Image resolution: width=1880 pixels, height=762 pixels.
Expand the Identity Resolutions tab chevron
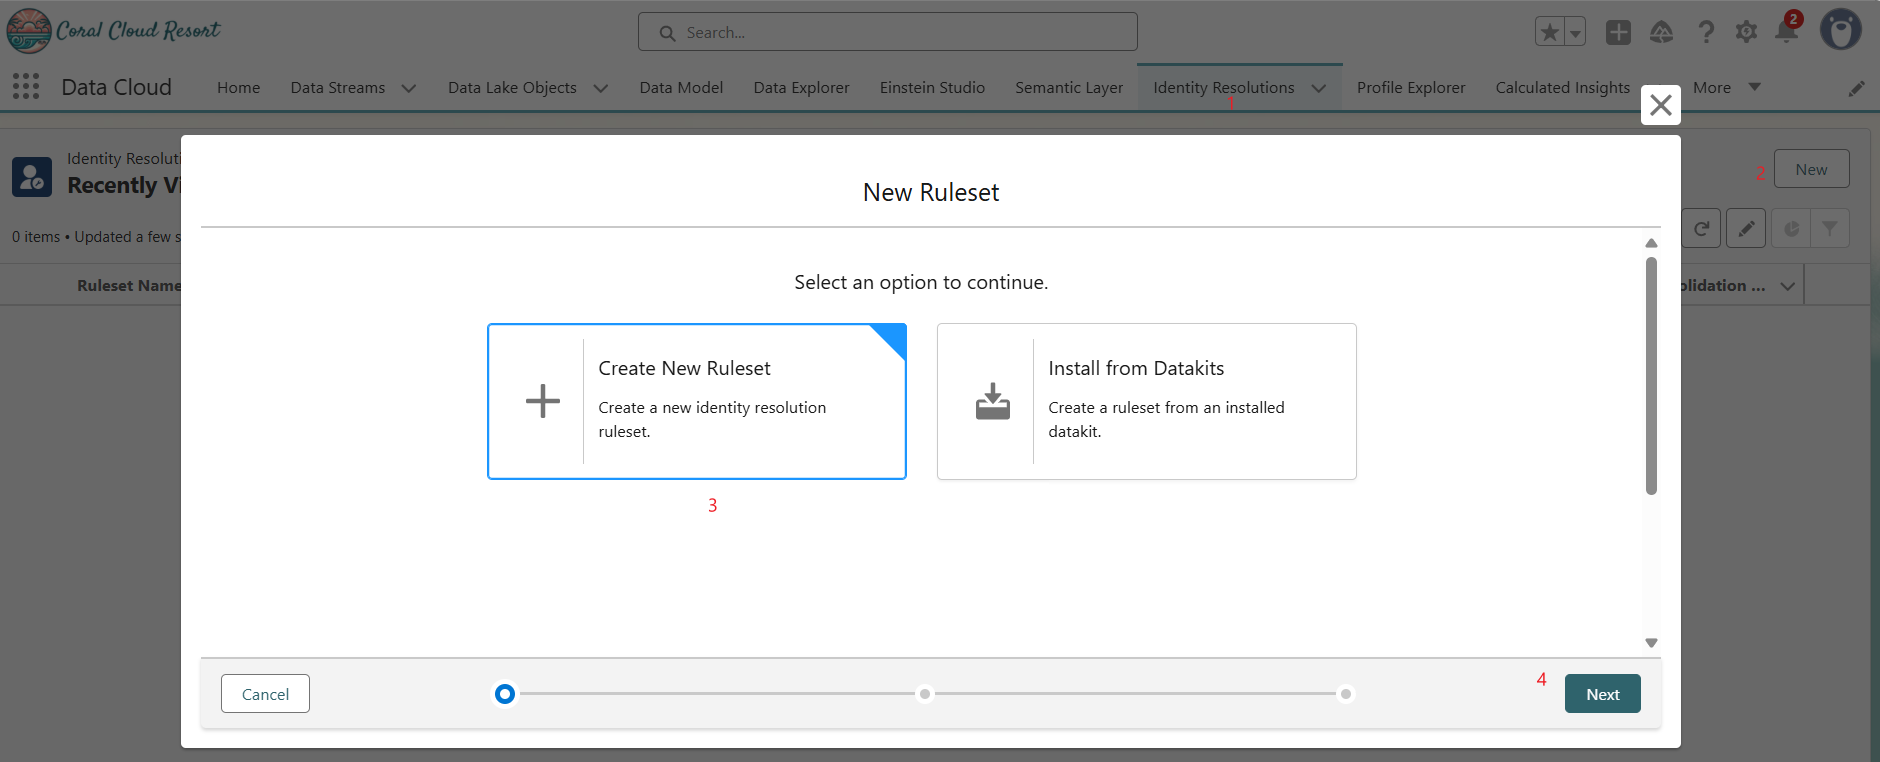1318,88
